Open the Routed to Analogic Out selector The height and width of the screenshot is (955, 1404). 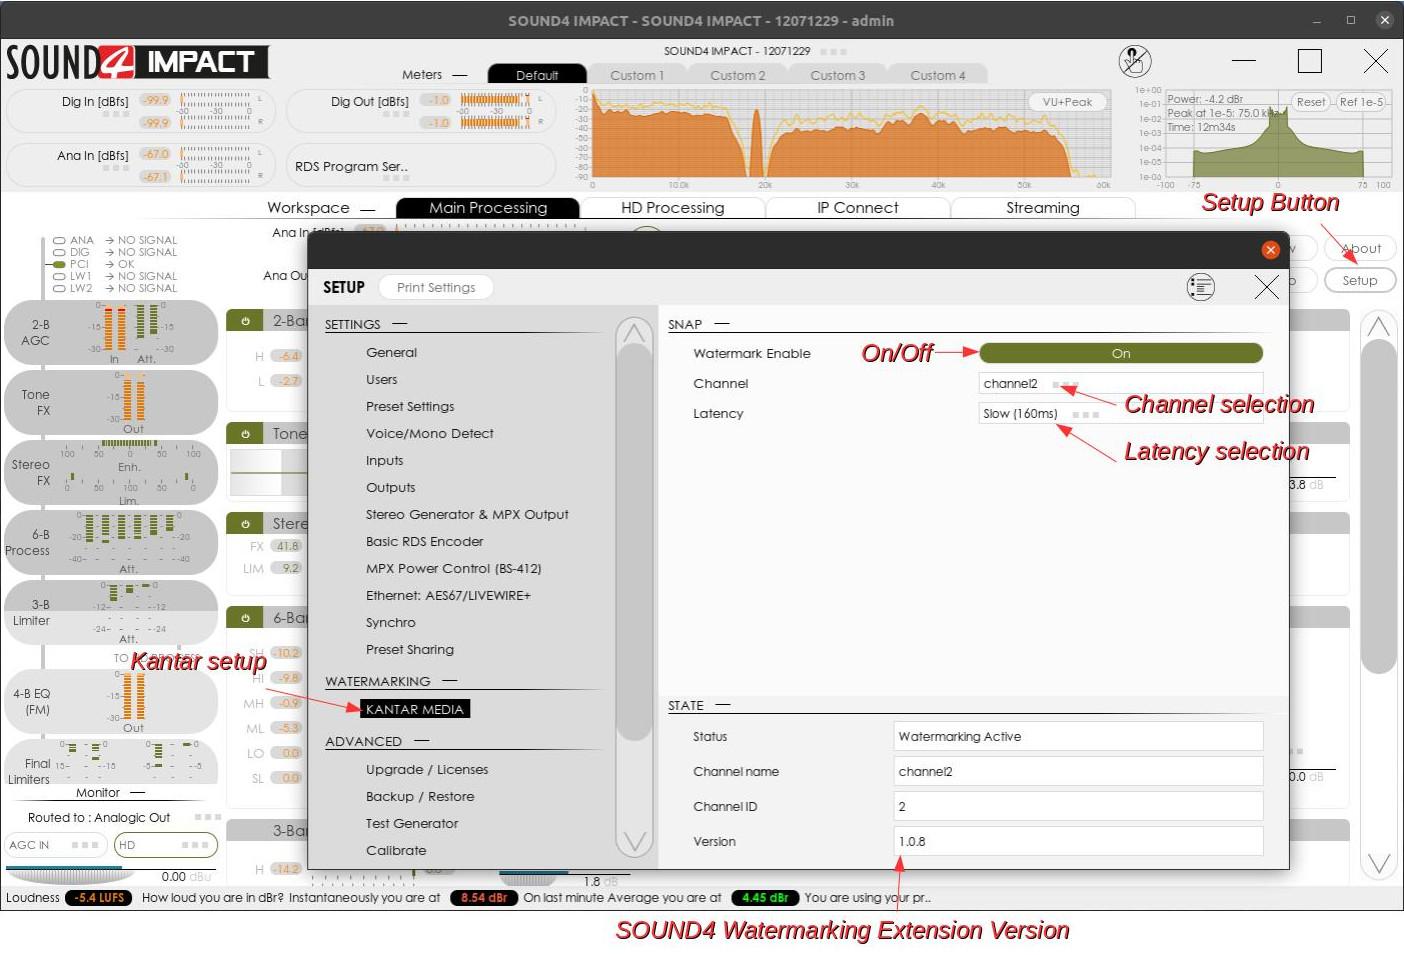coord(124,817)
